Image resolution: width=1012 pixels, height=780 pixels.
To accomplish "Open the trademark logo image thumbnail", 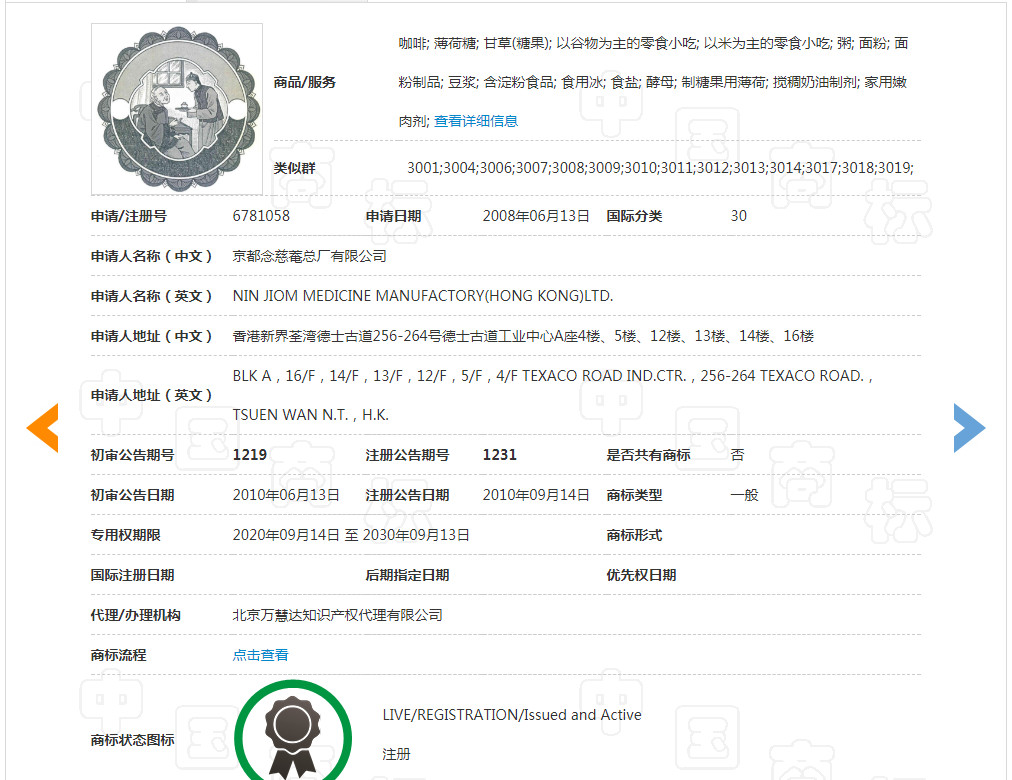I will coord(177,109).
